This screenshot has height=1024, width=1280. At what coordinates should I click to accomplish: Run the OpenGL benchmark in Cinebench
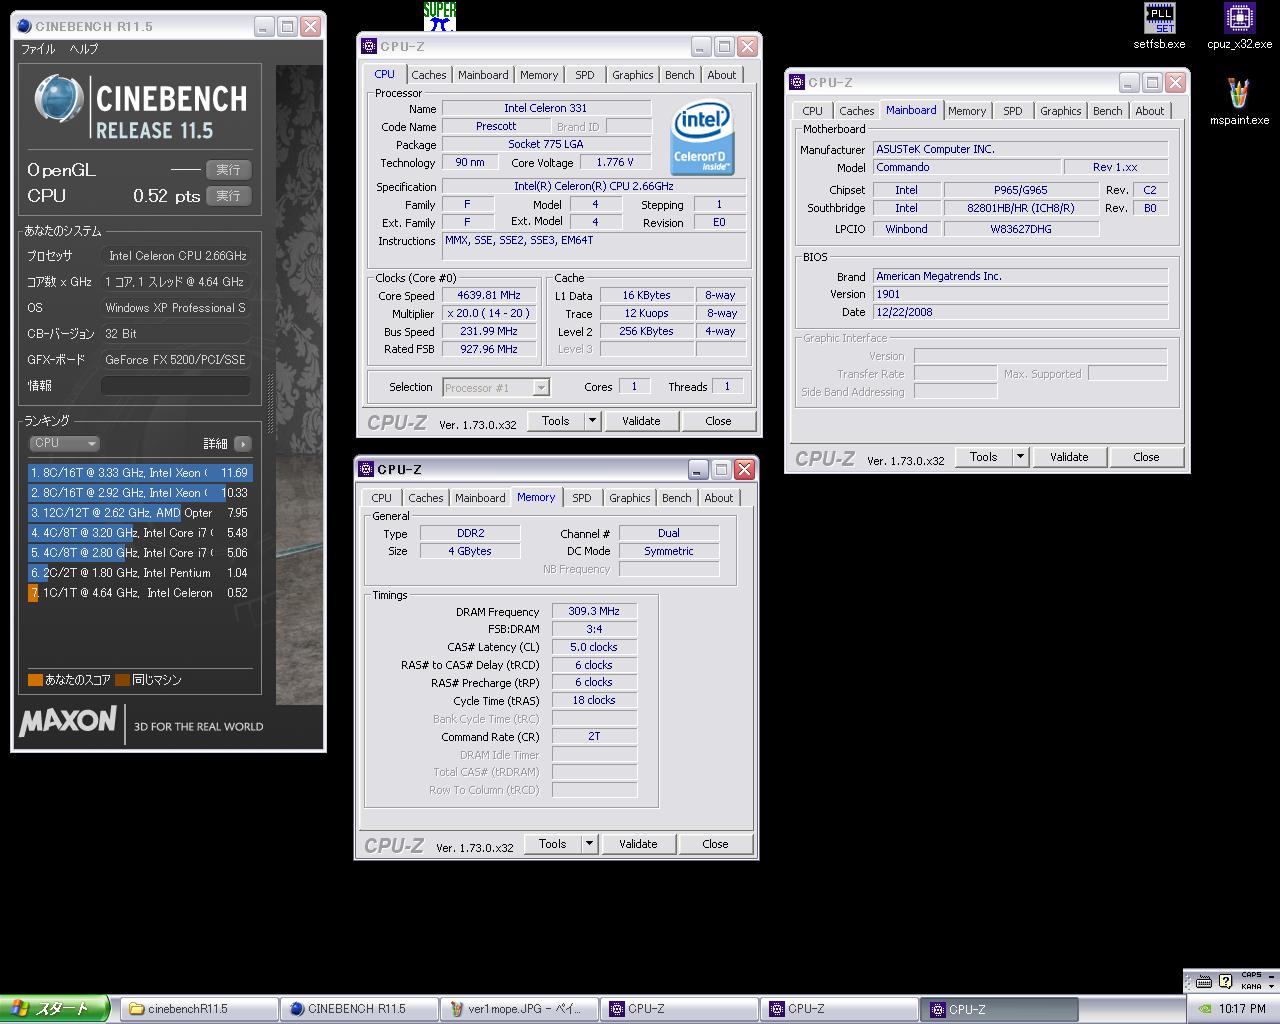pos(228,170)
